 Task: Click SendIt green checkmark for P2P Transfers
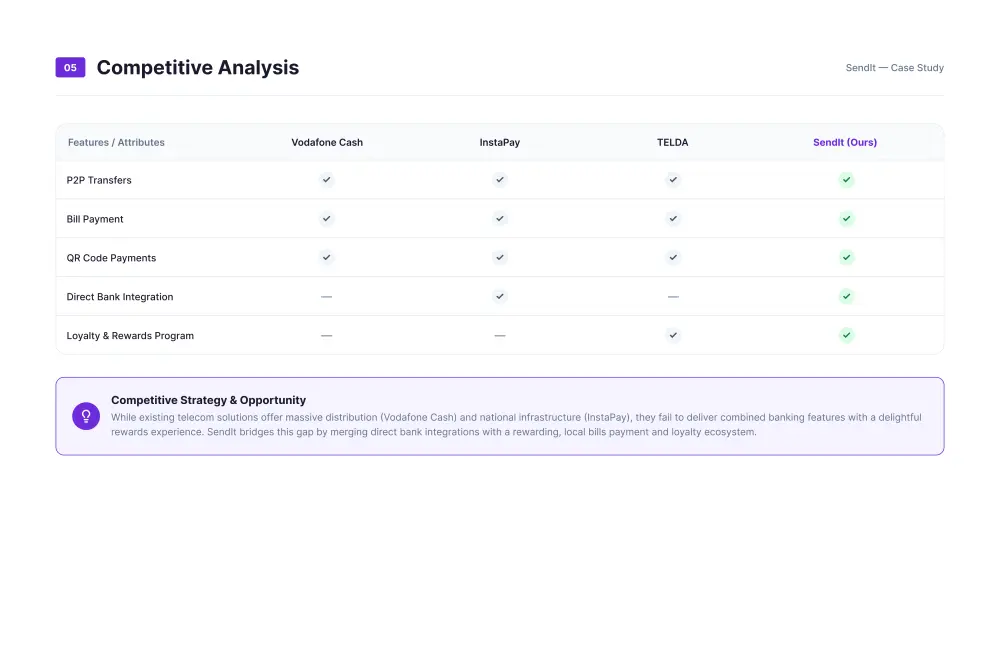(846, 180)
